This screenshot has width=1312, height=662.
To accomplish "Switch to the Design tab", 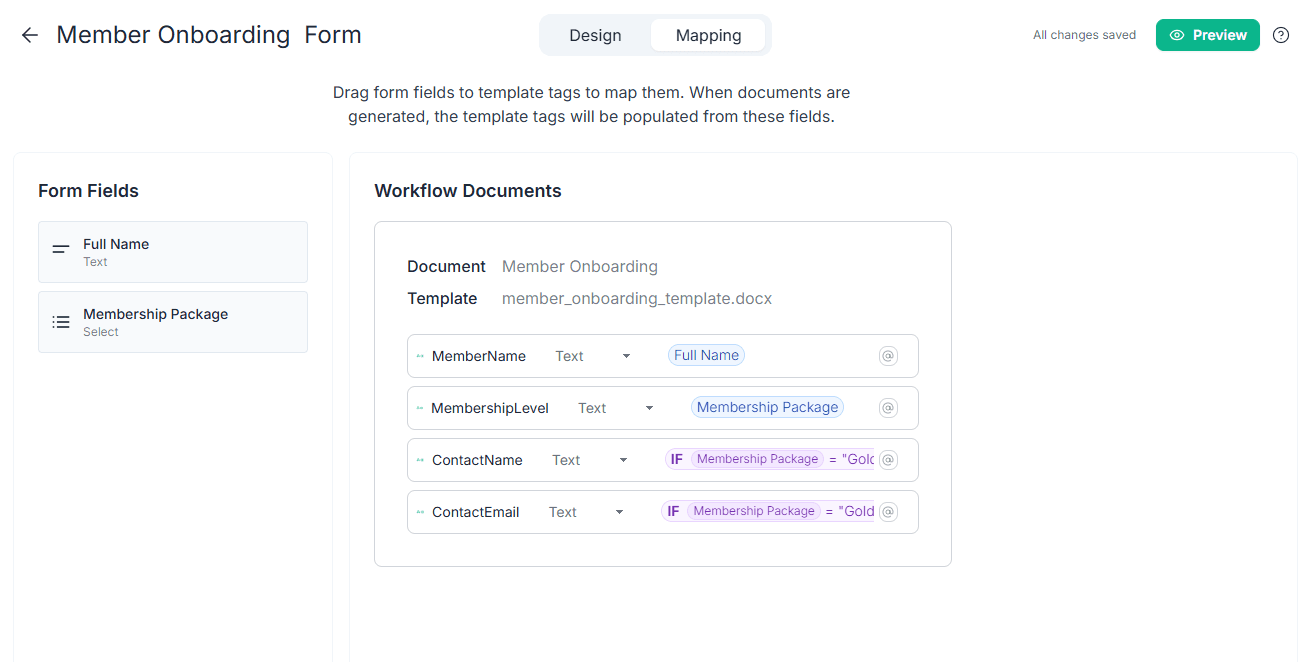I will [x=595, y=34].
